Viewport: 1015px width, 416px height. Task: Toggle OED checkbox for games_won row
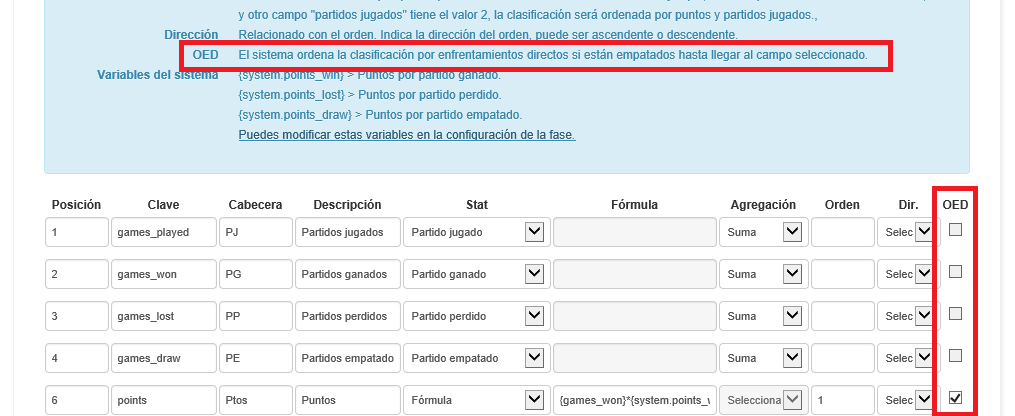[955, 272]
